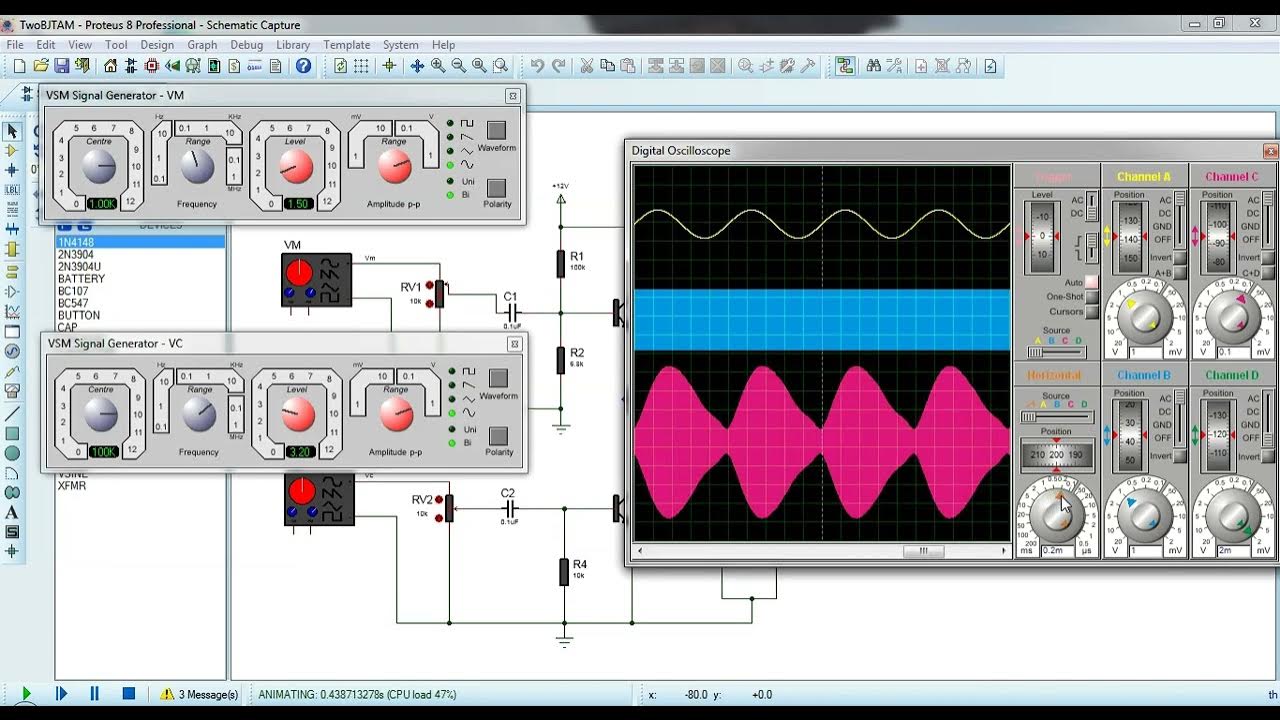Zoom in with the magnifier plus icon
1280x720 pixels.
coord(438,66)
